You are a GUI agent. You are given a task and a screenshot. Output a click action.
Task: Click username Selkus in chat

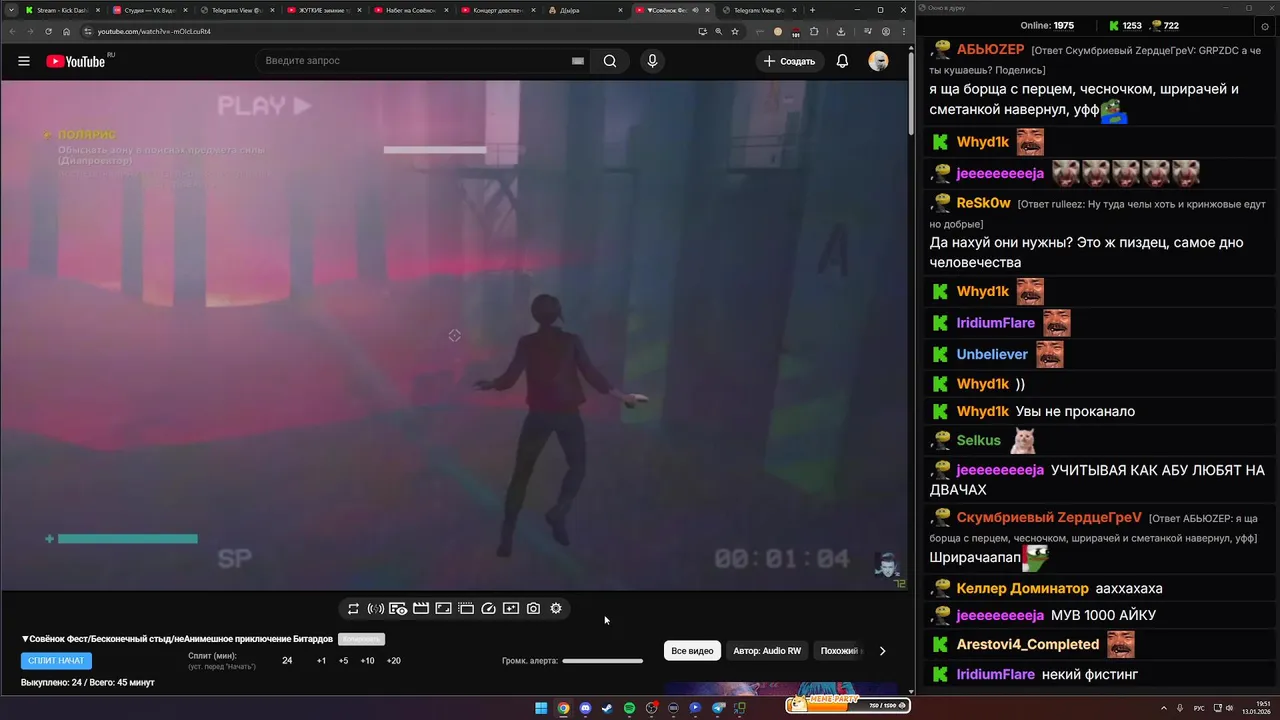click(x=978, y=440)
